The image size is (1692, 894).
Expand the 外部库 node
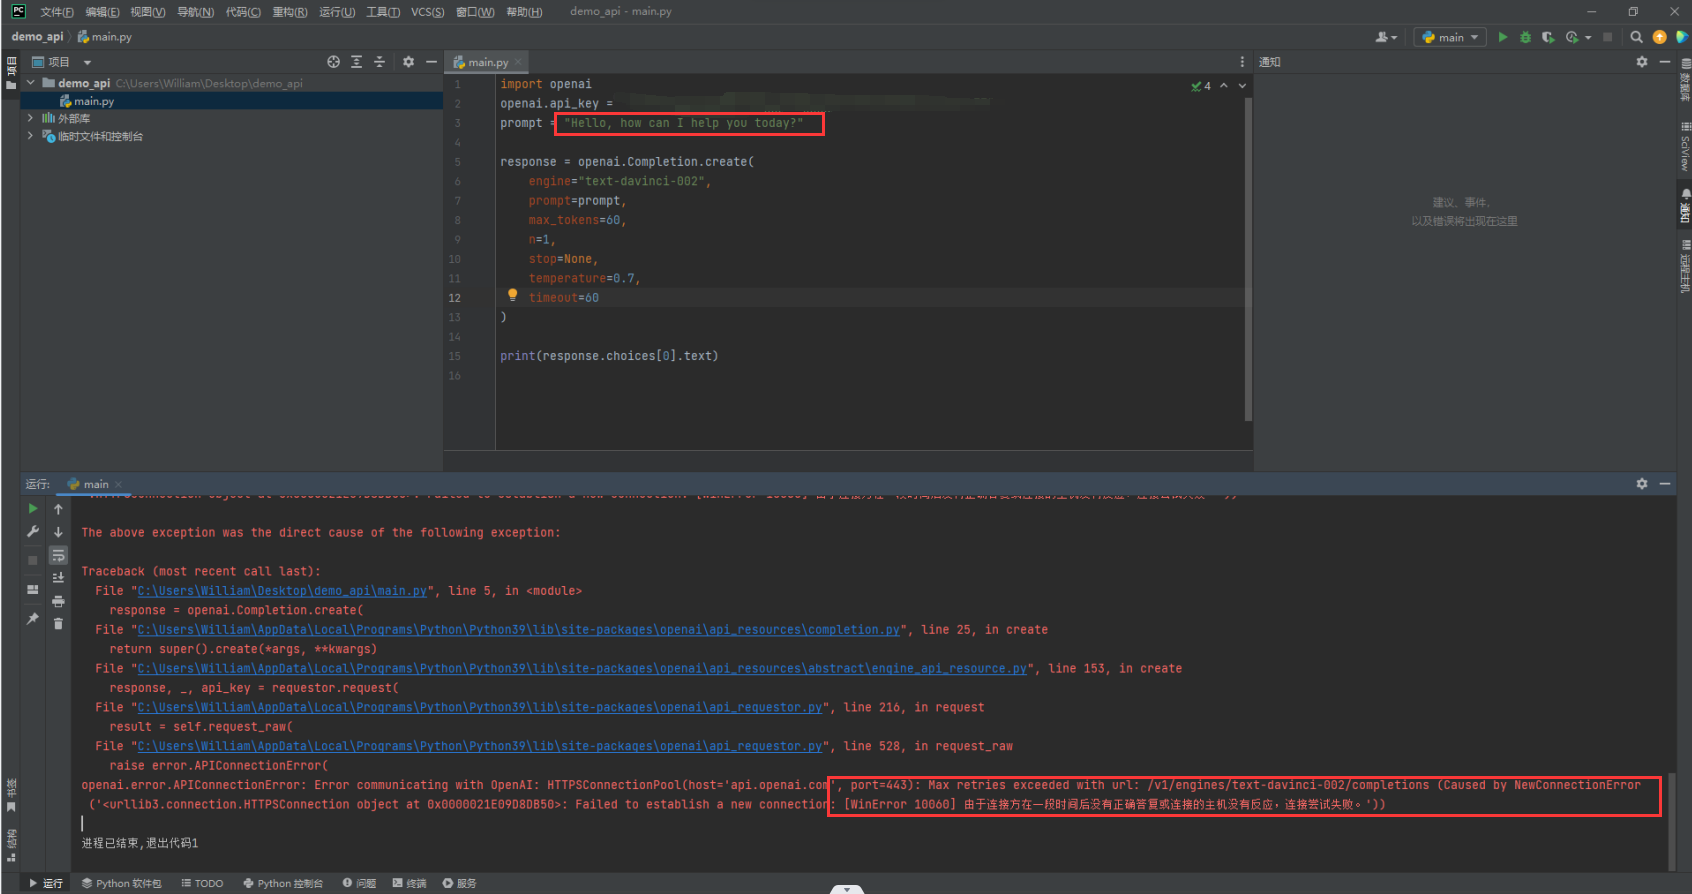(x=30, y=118)
